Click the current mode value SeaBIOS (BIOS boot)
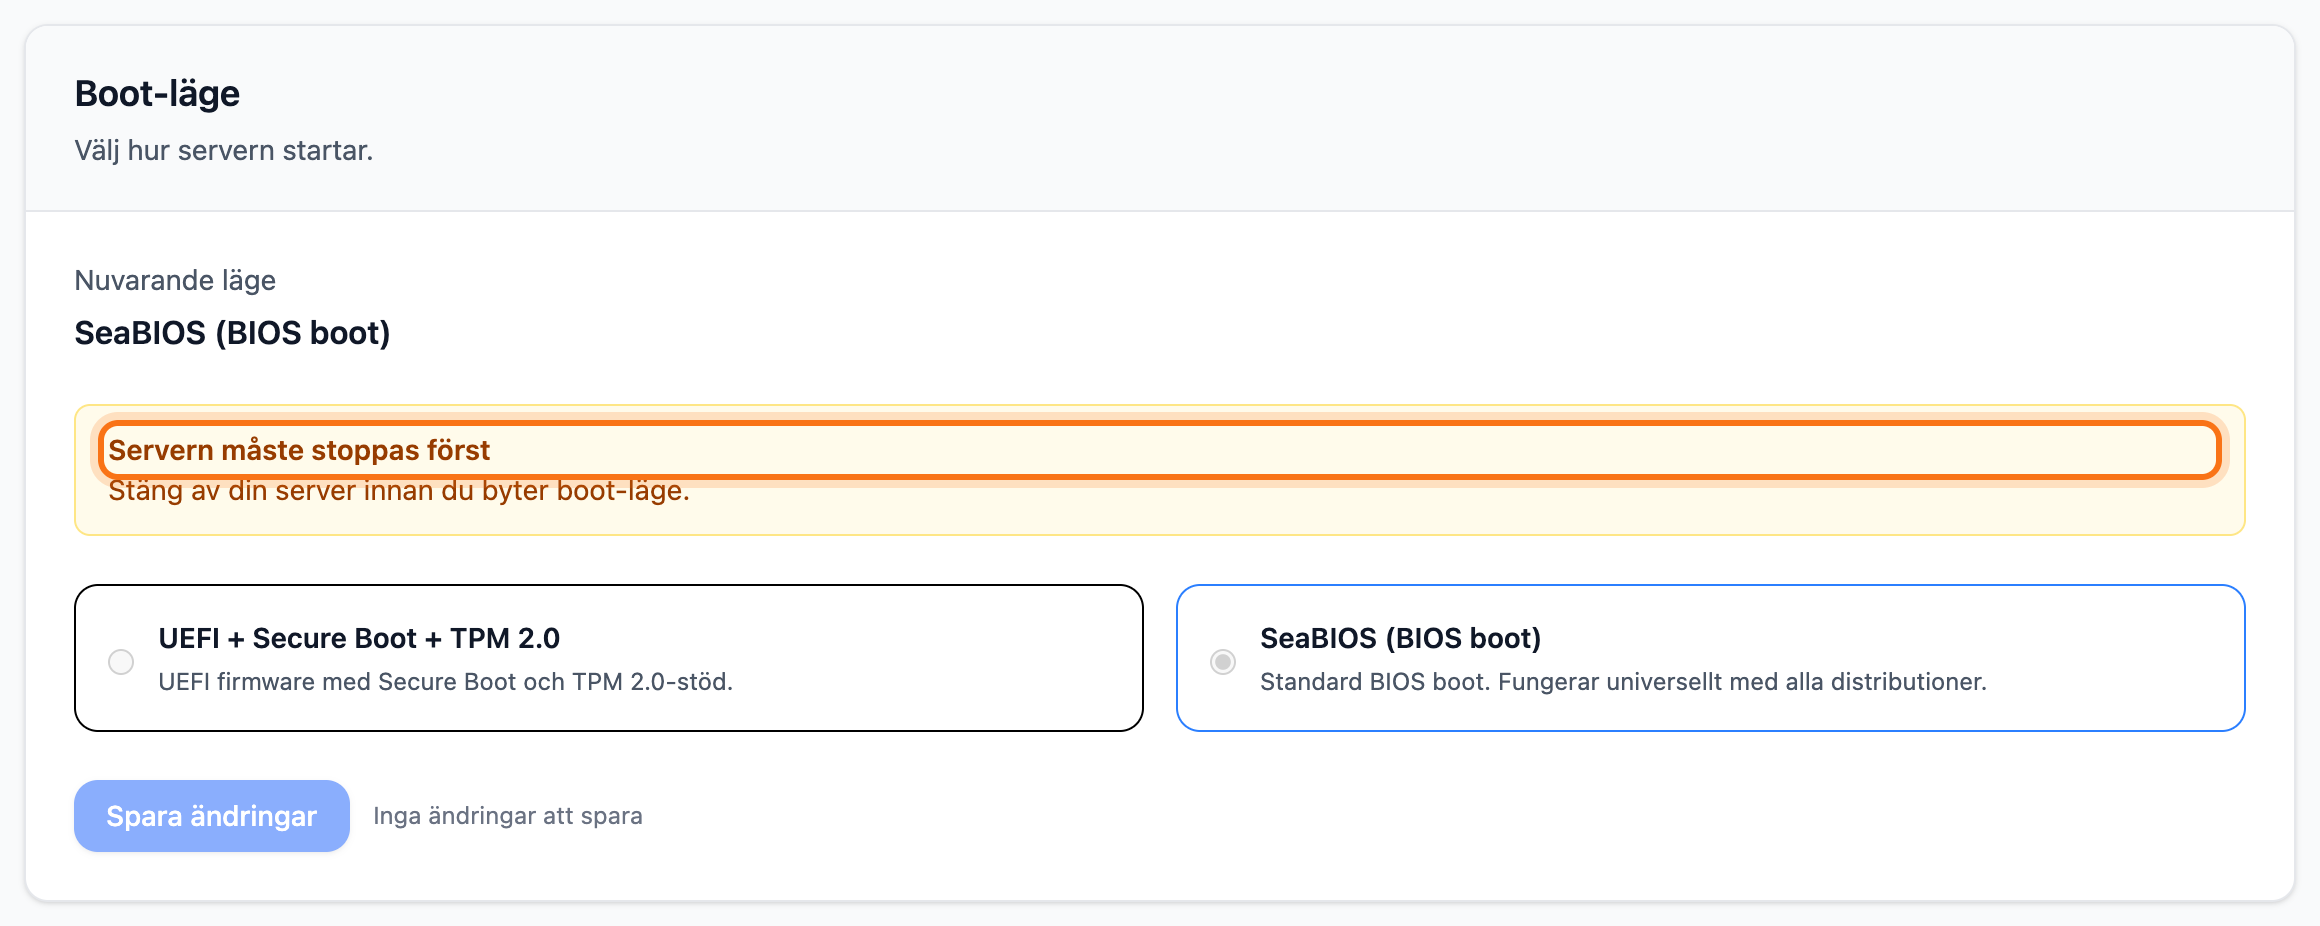Screen dimensions: 2320x926 pos(232,333)
